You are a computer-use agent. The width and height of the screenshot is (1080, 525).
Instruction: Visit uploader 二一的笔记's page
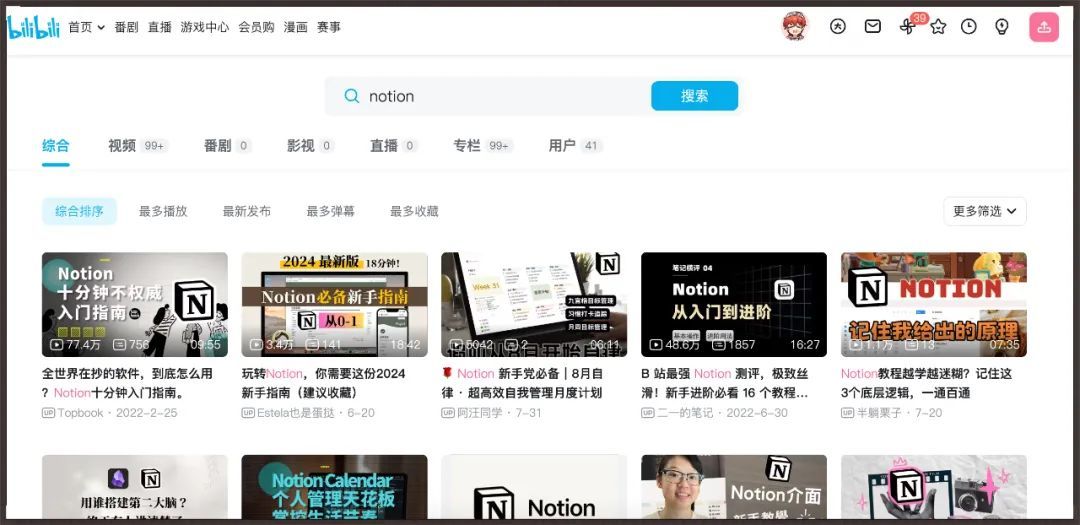[x=685, y=413]
